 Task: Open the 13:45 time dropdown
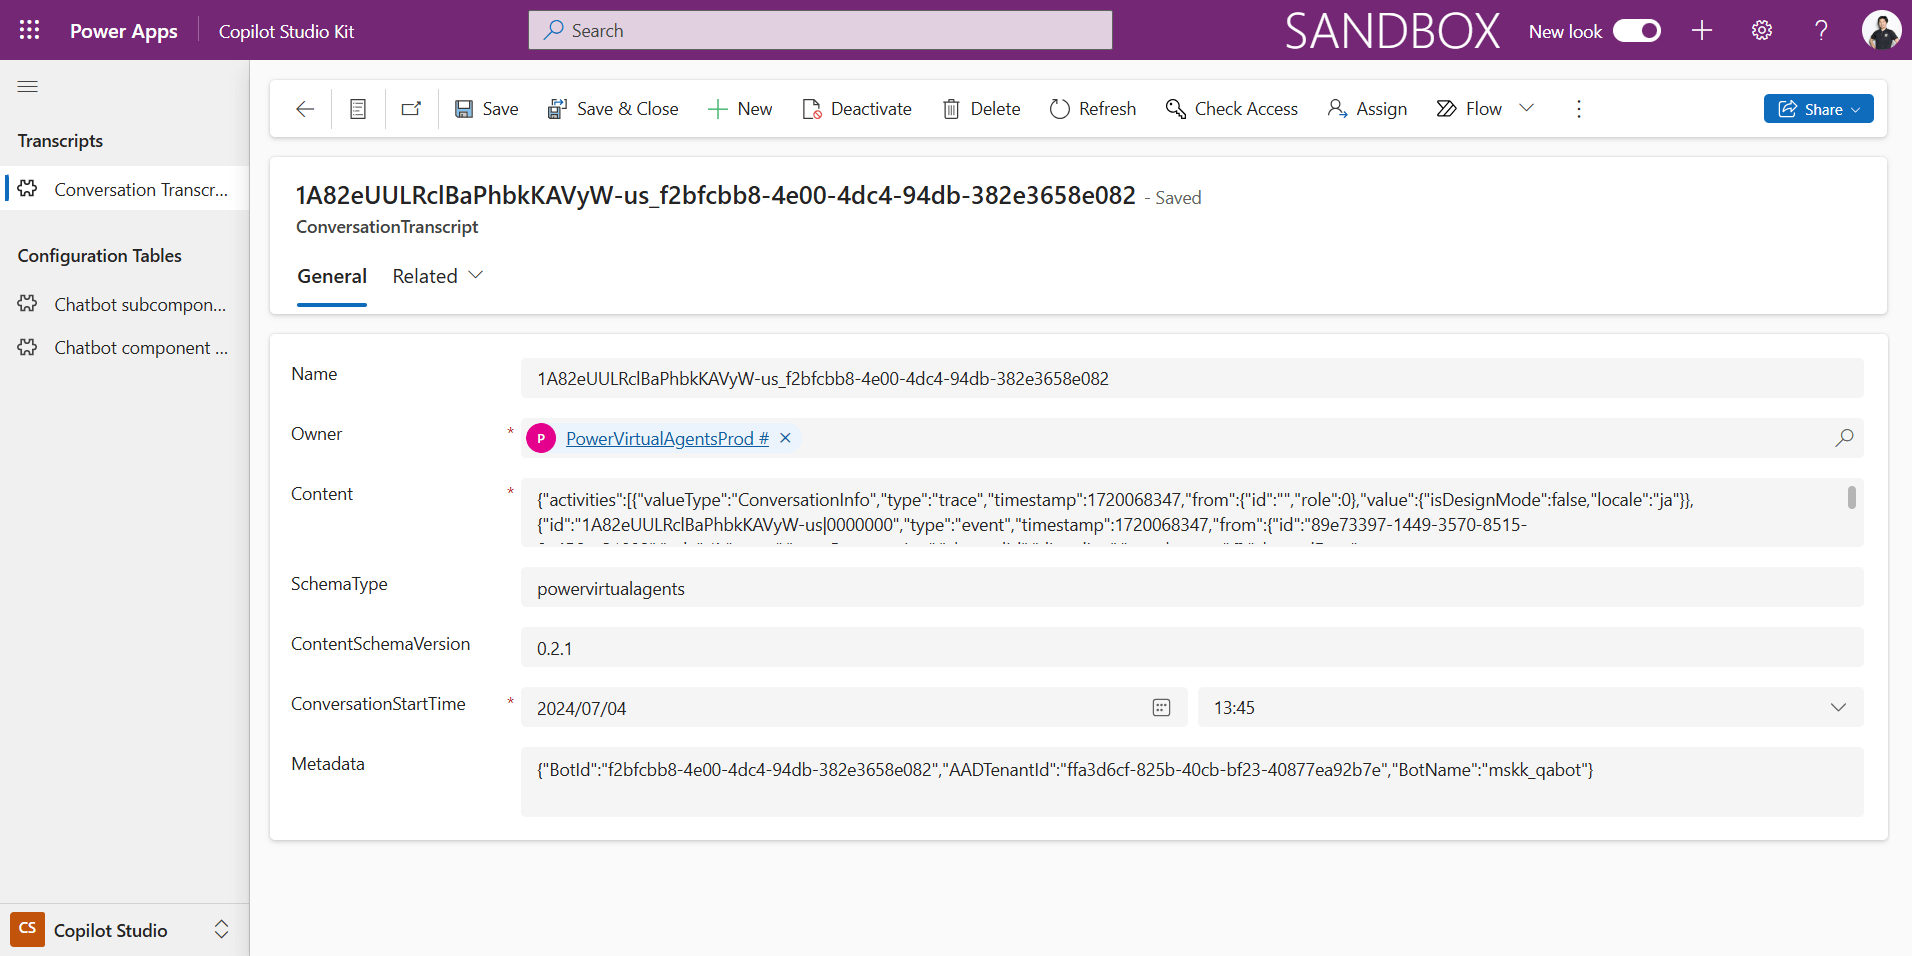pos(1837,708)
